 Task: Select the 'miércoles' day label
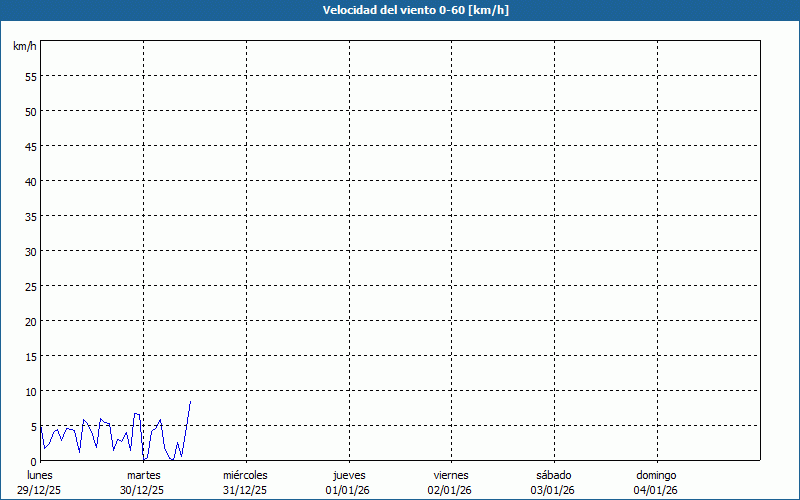coord(245,475)
